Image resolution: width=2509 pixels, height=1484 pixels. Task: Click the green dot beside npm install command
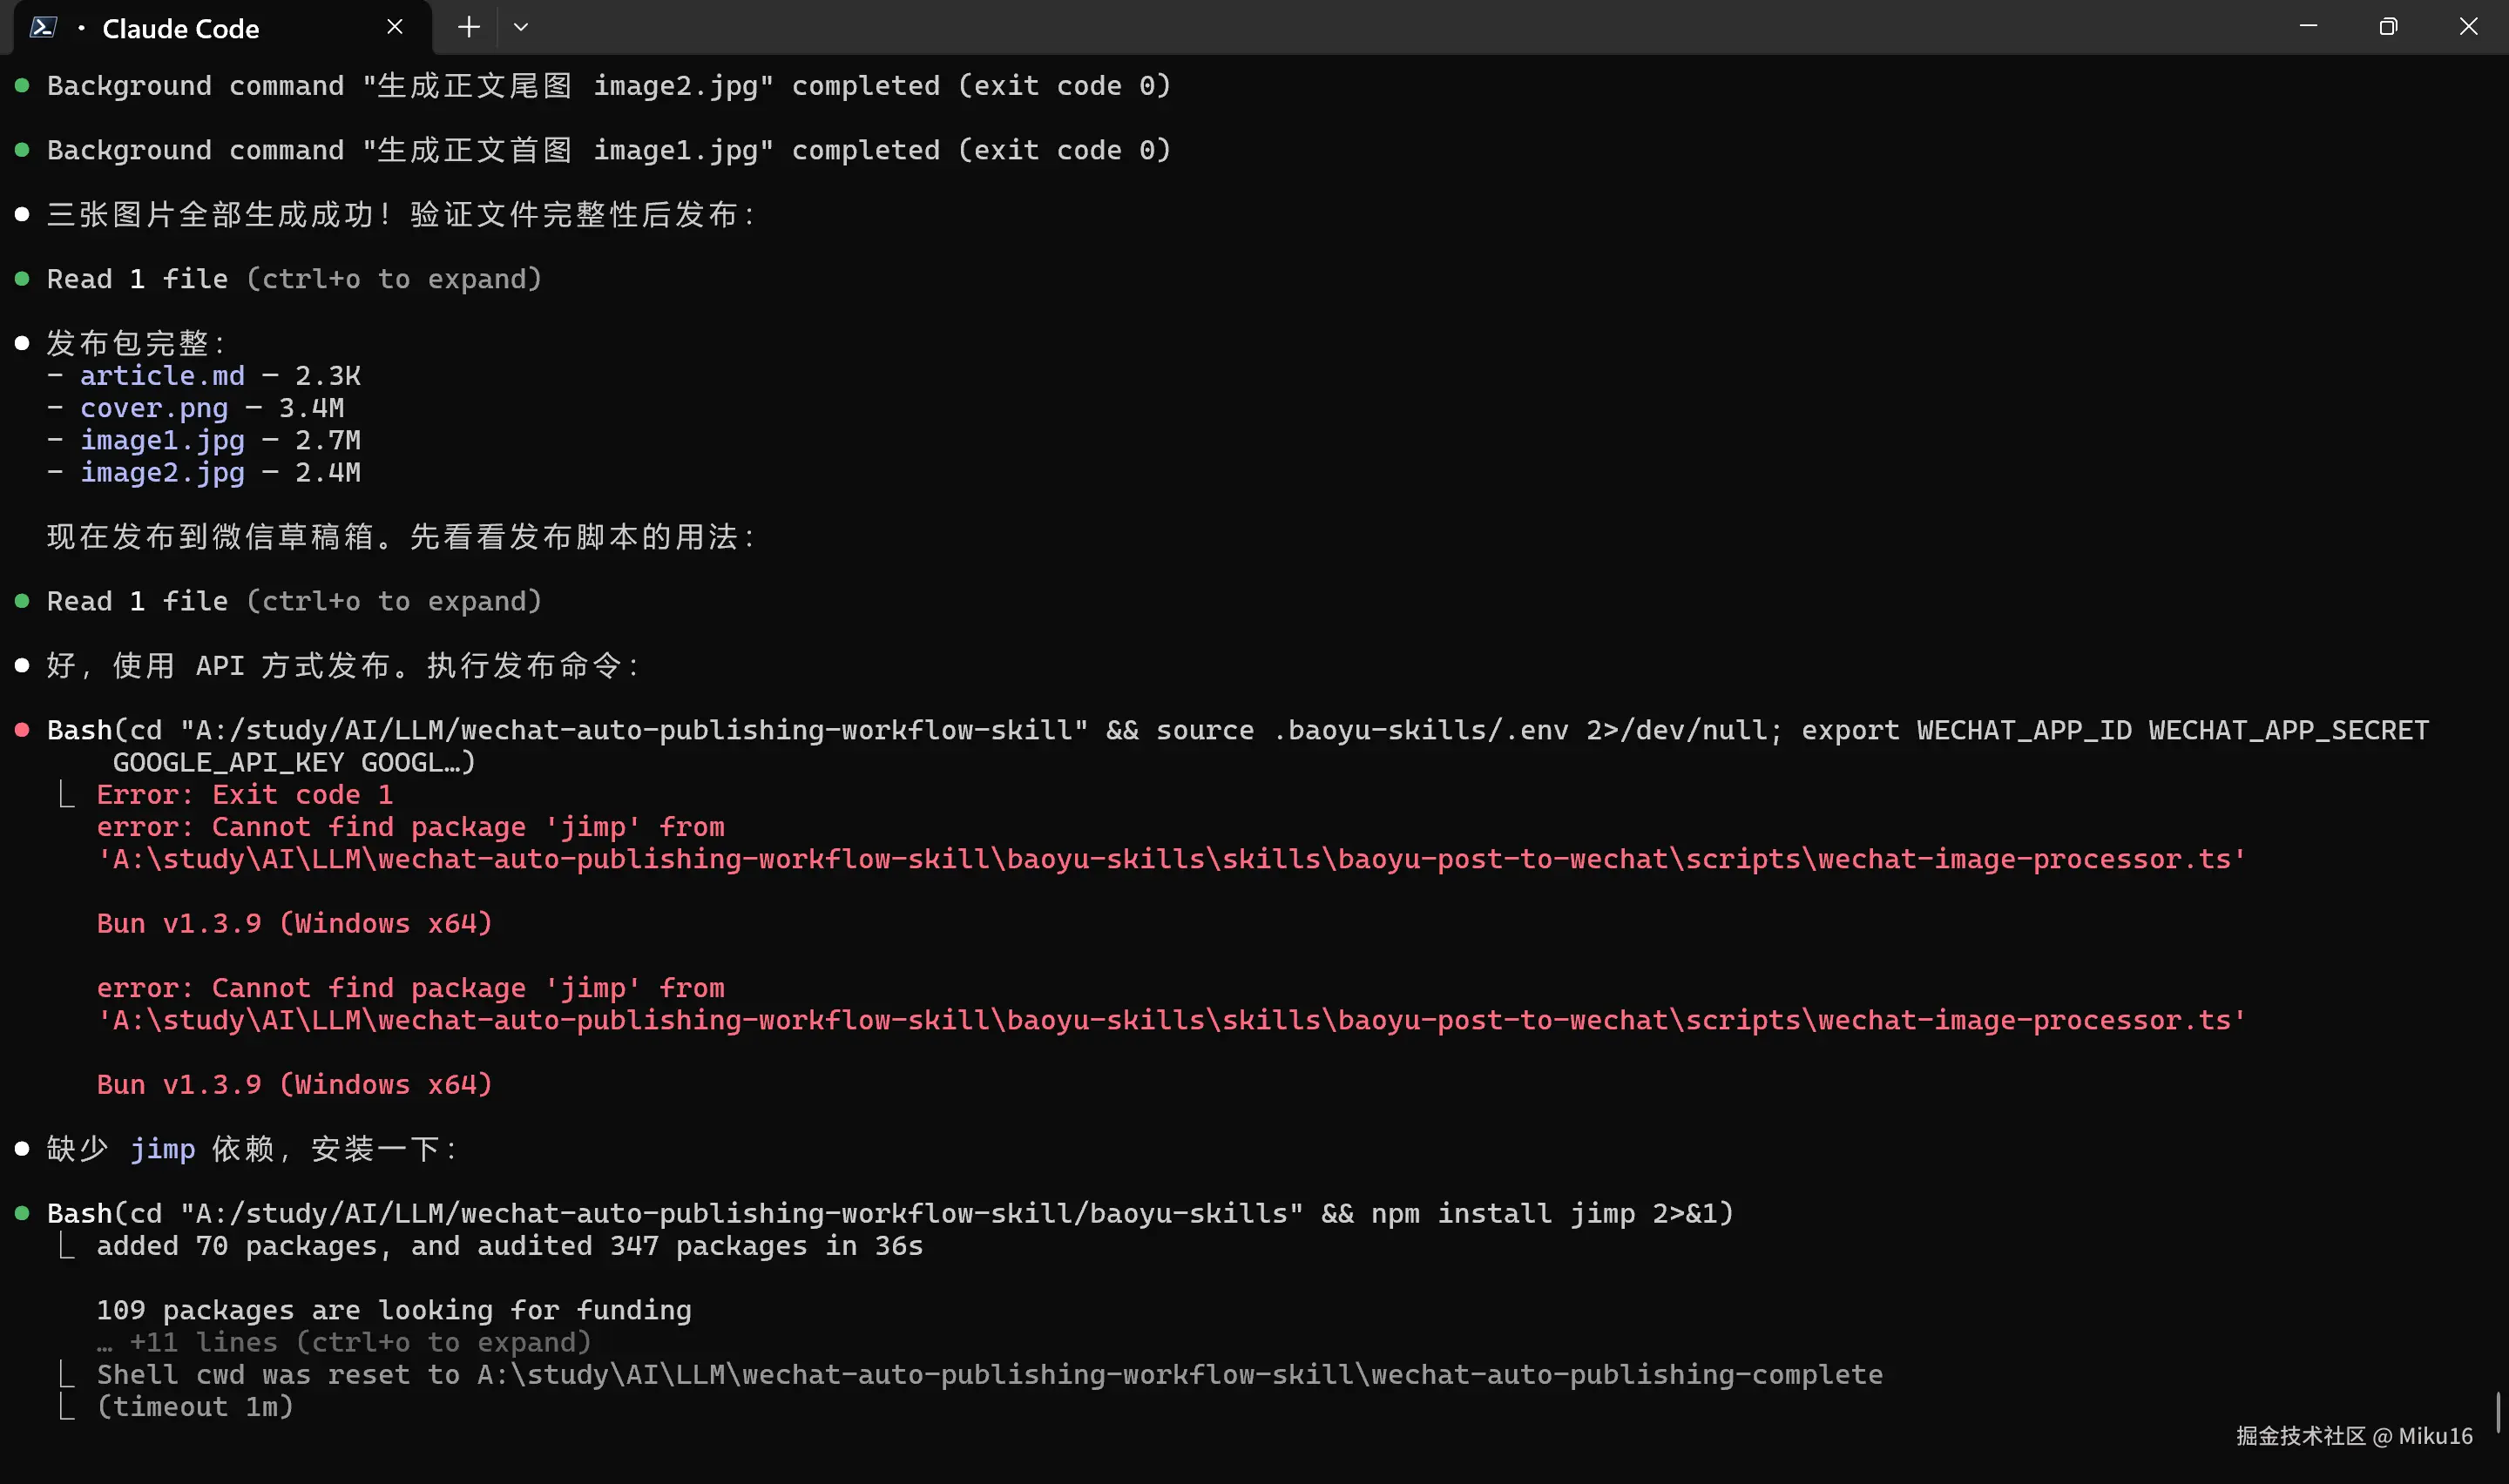click(x=22, y=1213)
